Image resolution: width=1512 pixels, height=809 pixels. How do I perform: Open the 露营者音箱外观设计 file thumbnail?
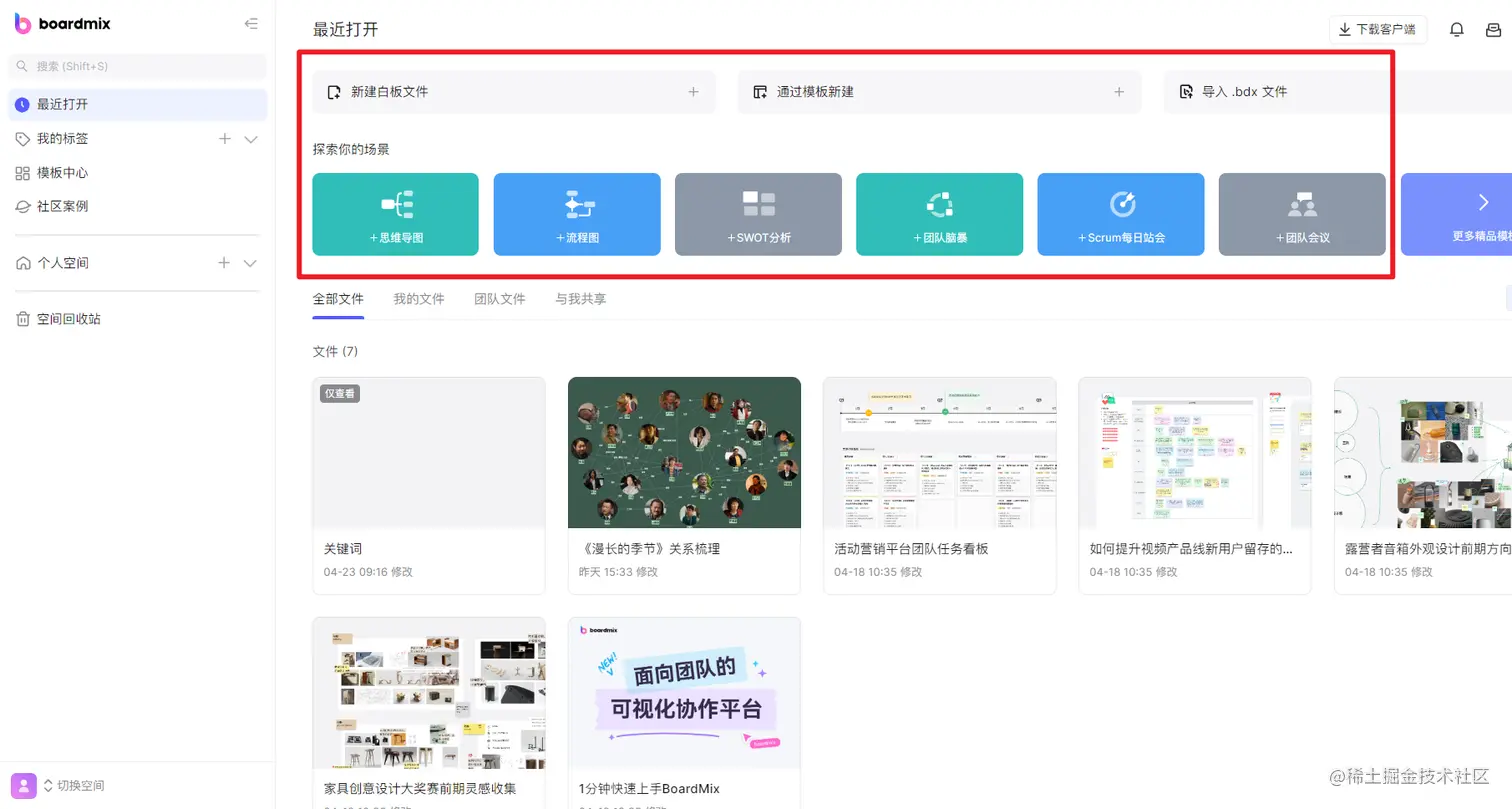coord(1423,453)
